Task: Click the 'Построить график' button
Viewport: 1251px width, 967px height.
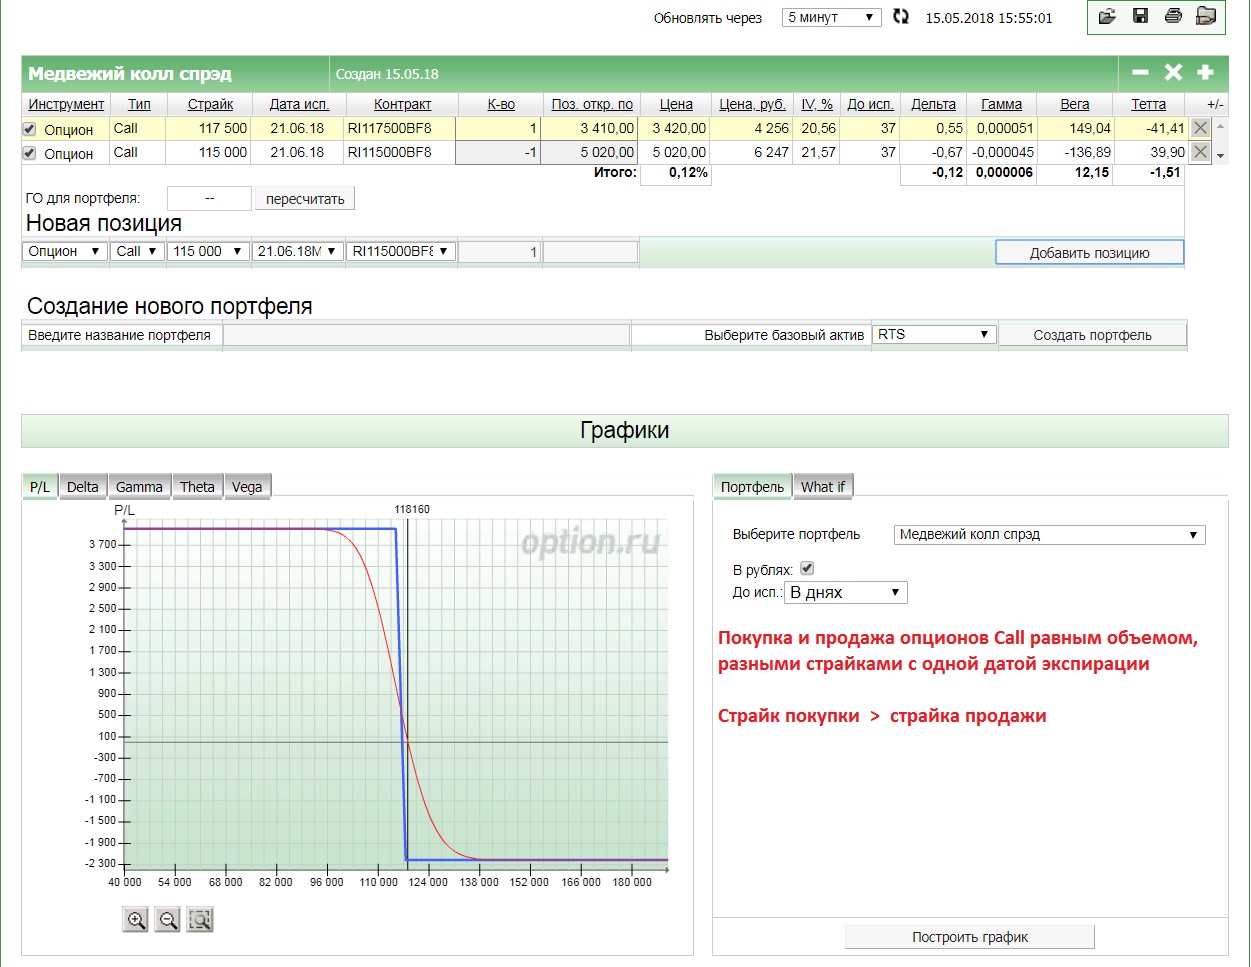Action: tap(969, 937)
